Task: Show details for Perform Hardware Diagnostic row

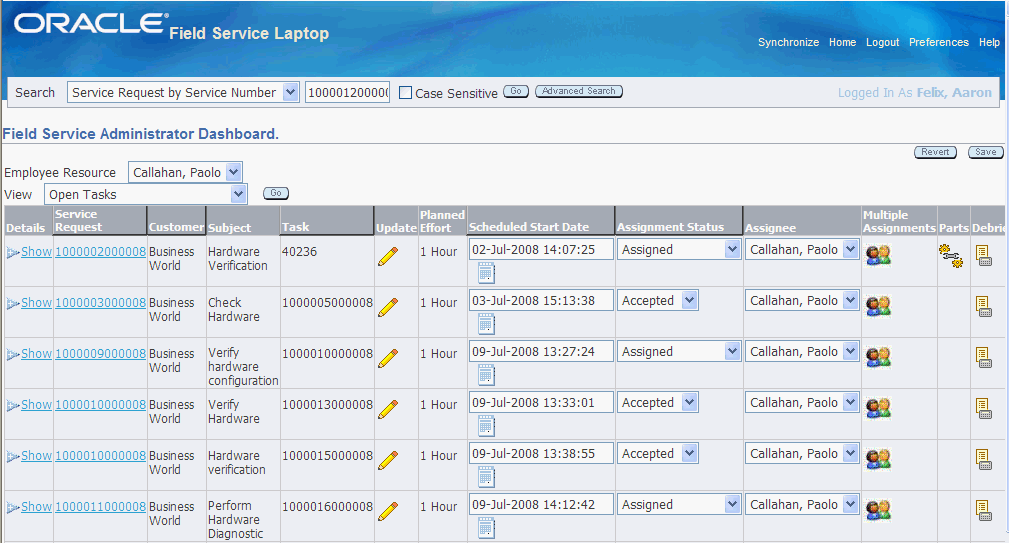Action: 36,506
